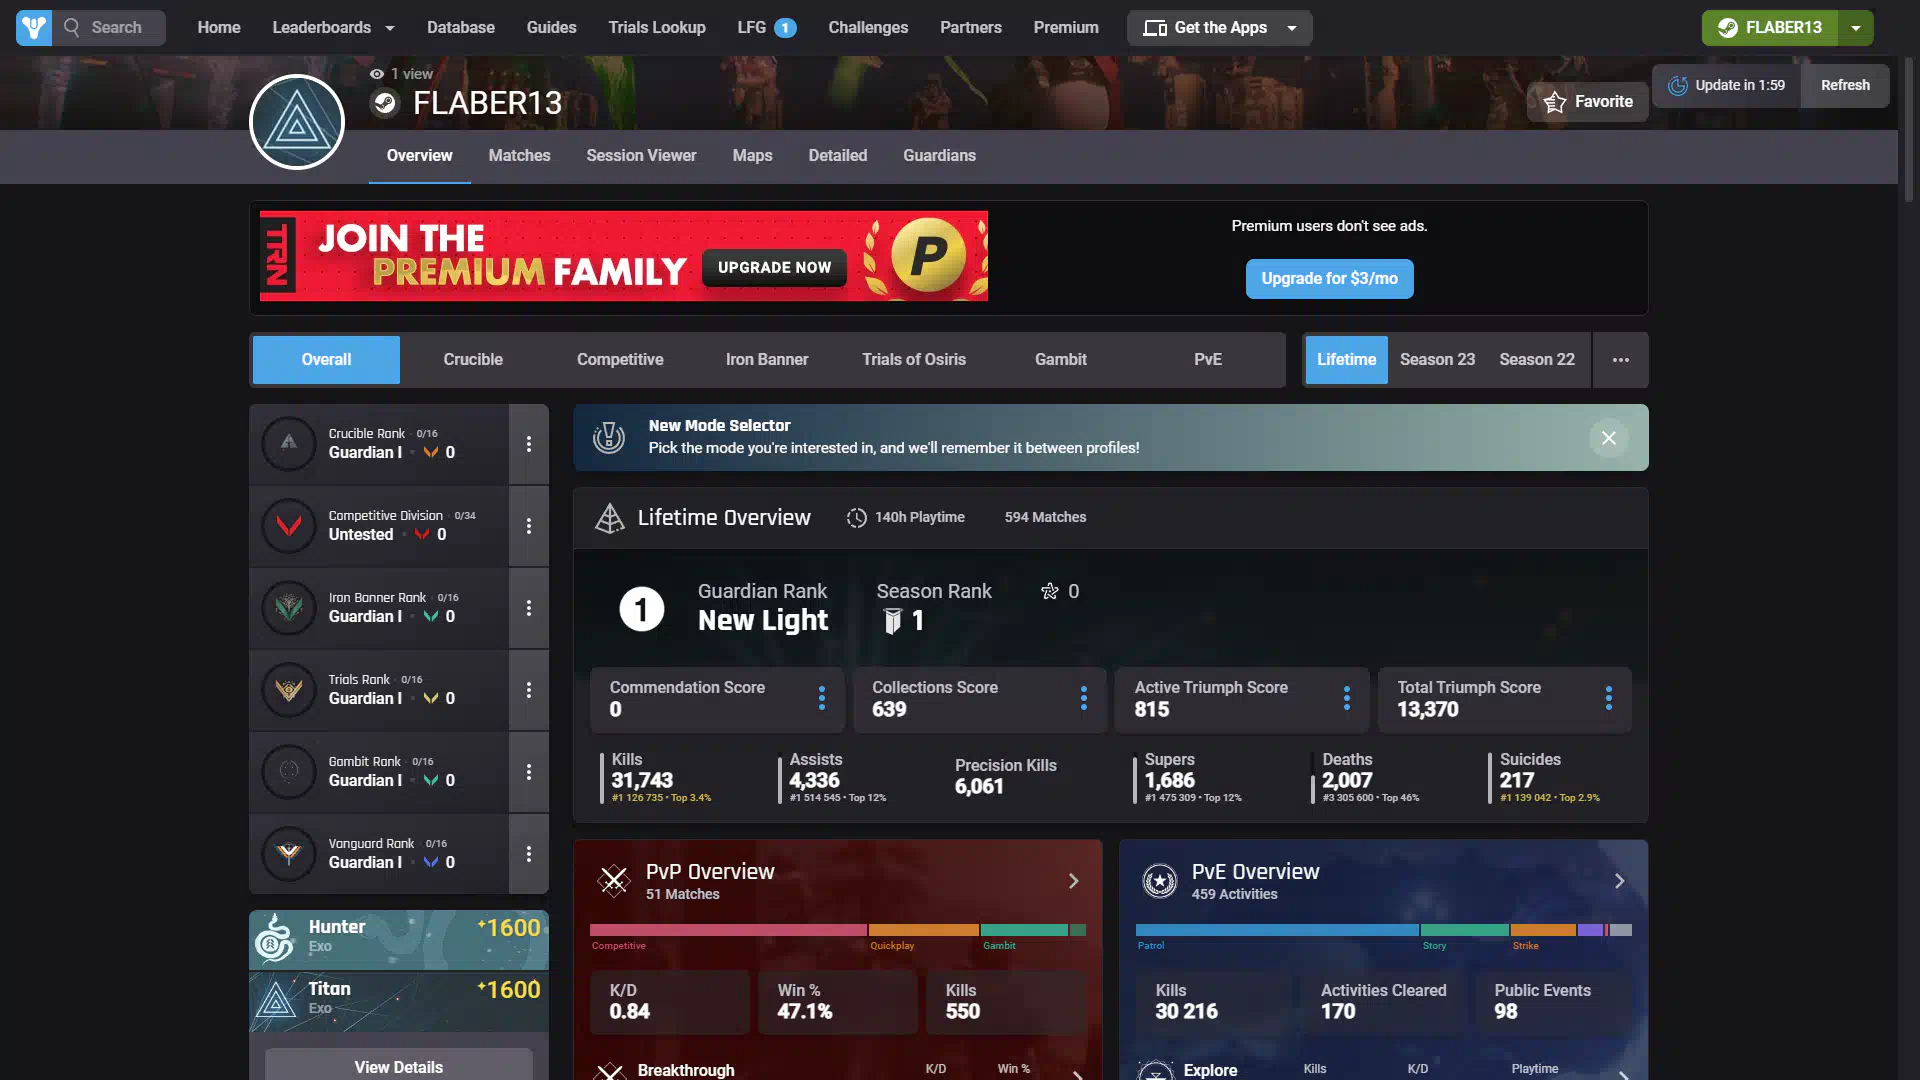This screenshot has width=1920, height=1080.
Task: Click Upgrade for $3/mo button
Action: 1329,279
